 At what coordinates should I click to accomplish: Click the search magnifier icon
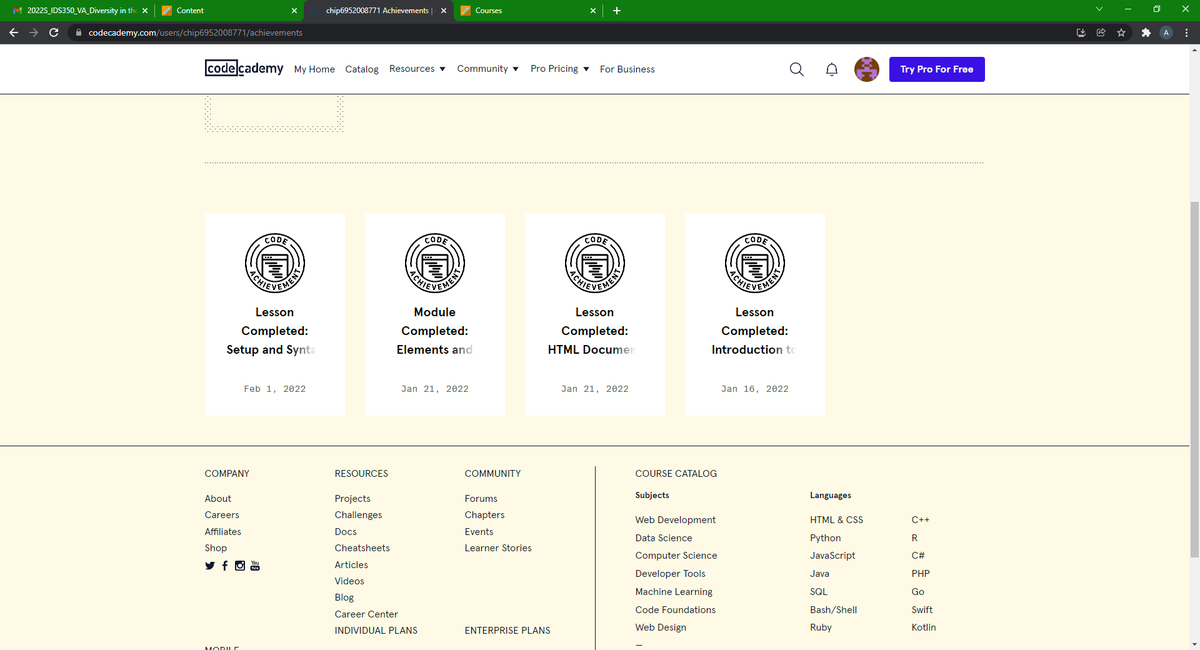coord(797,69)
